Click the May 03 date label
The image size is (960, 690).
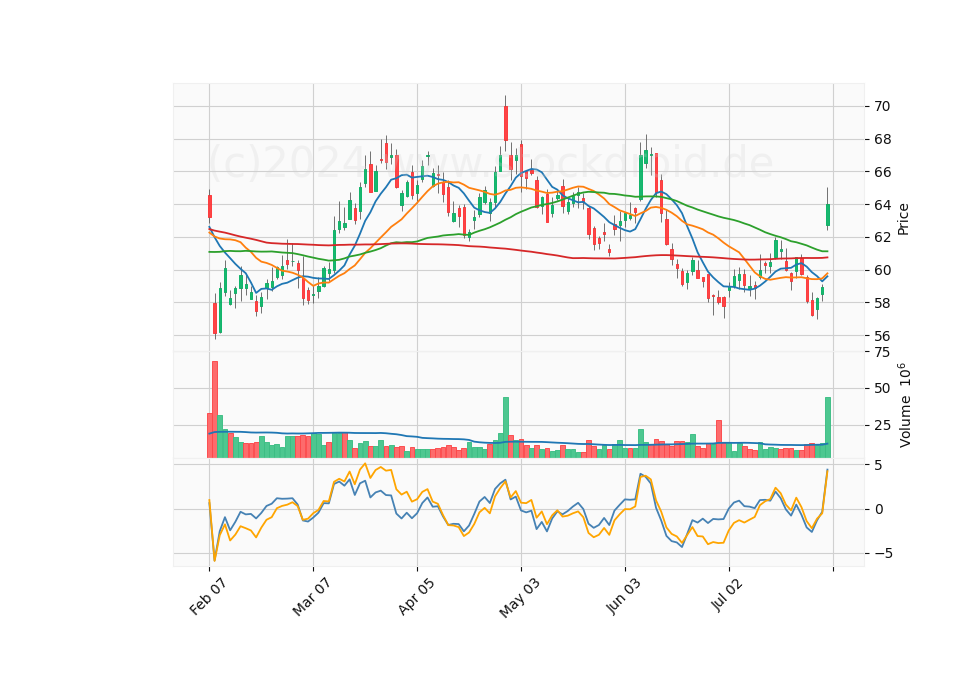click(x=520, y=598)
